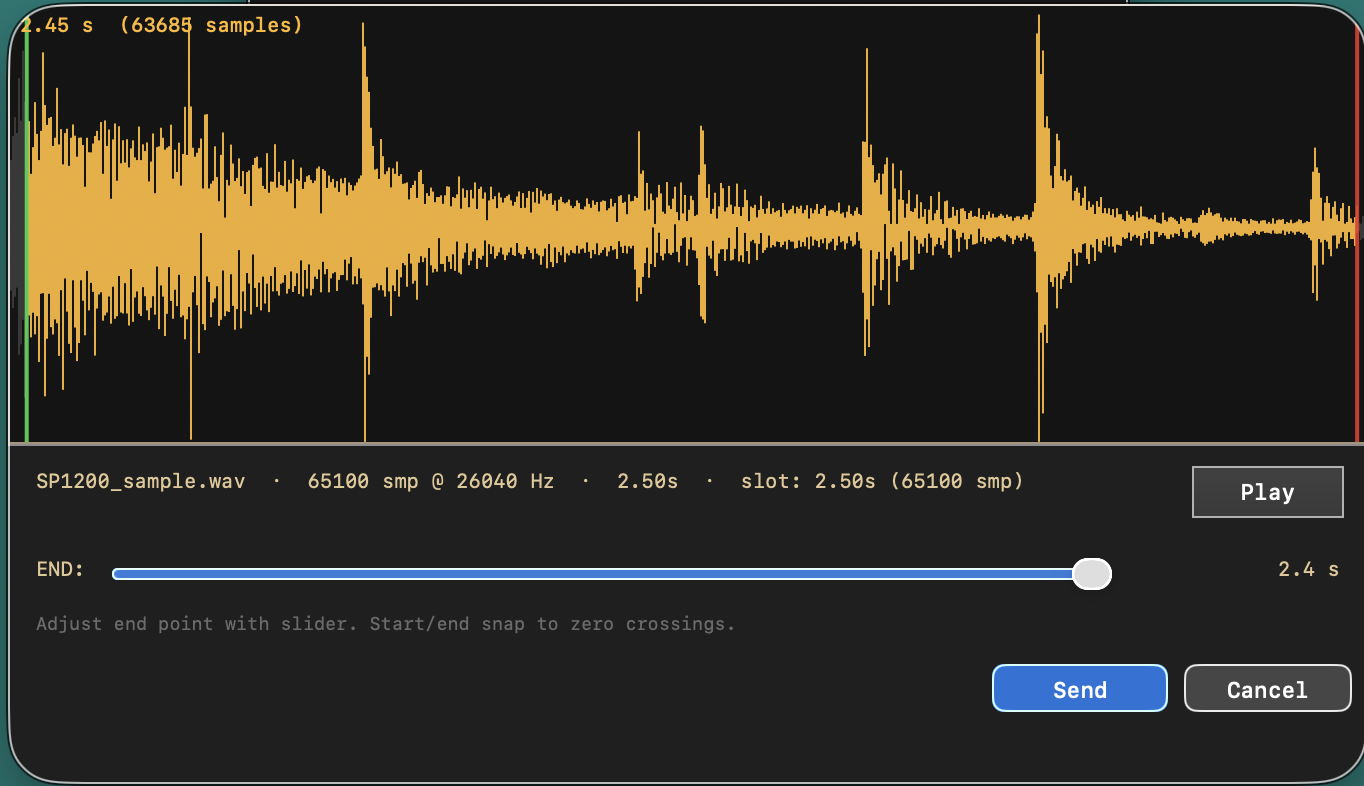
Task: Click the '2.4 s' end value
Action: (x=1308, y=569)
